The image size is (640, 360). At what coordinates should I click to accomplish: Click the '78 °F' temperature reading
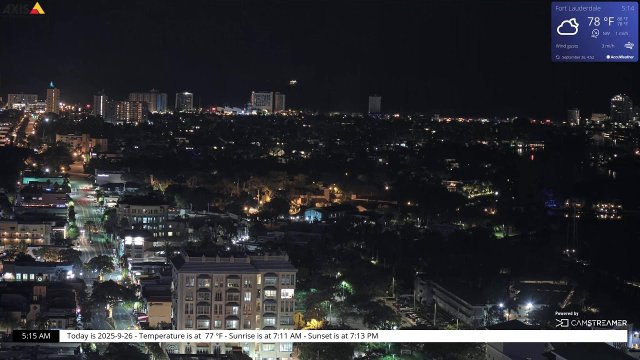(x=601, y=21)
